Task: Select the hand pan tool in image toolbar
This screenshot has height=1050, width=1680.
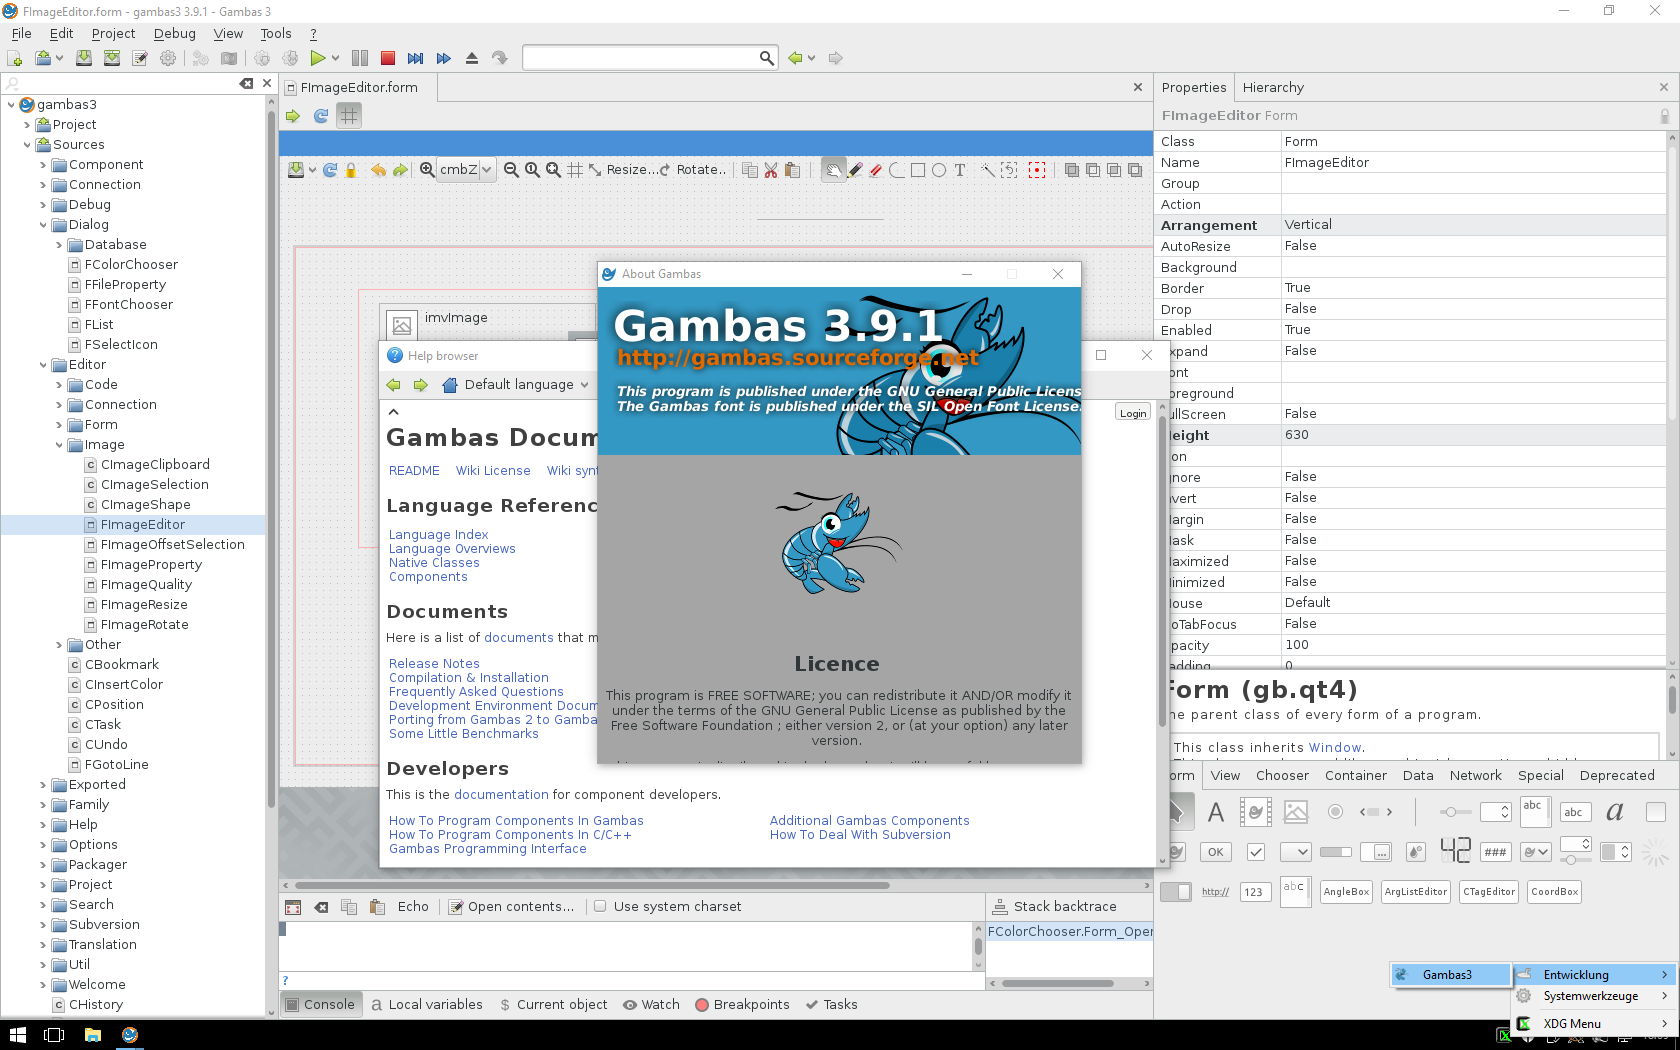Action: (832, 170)
